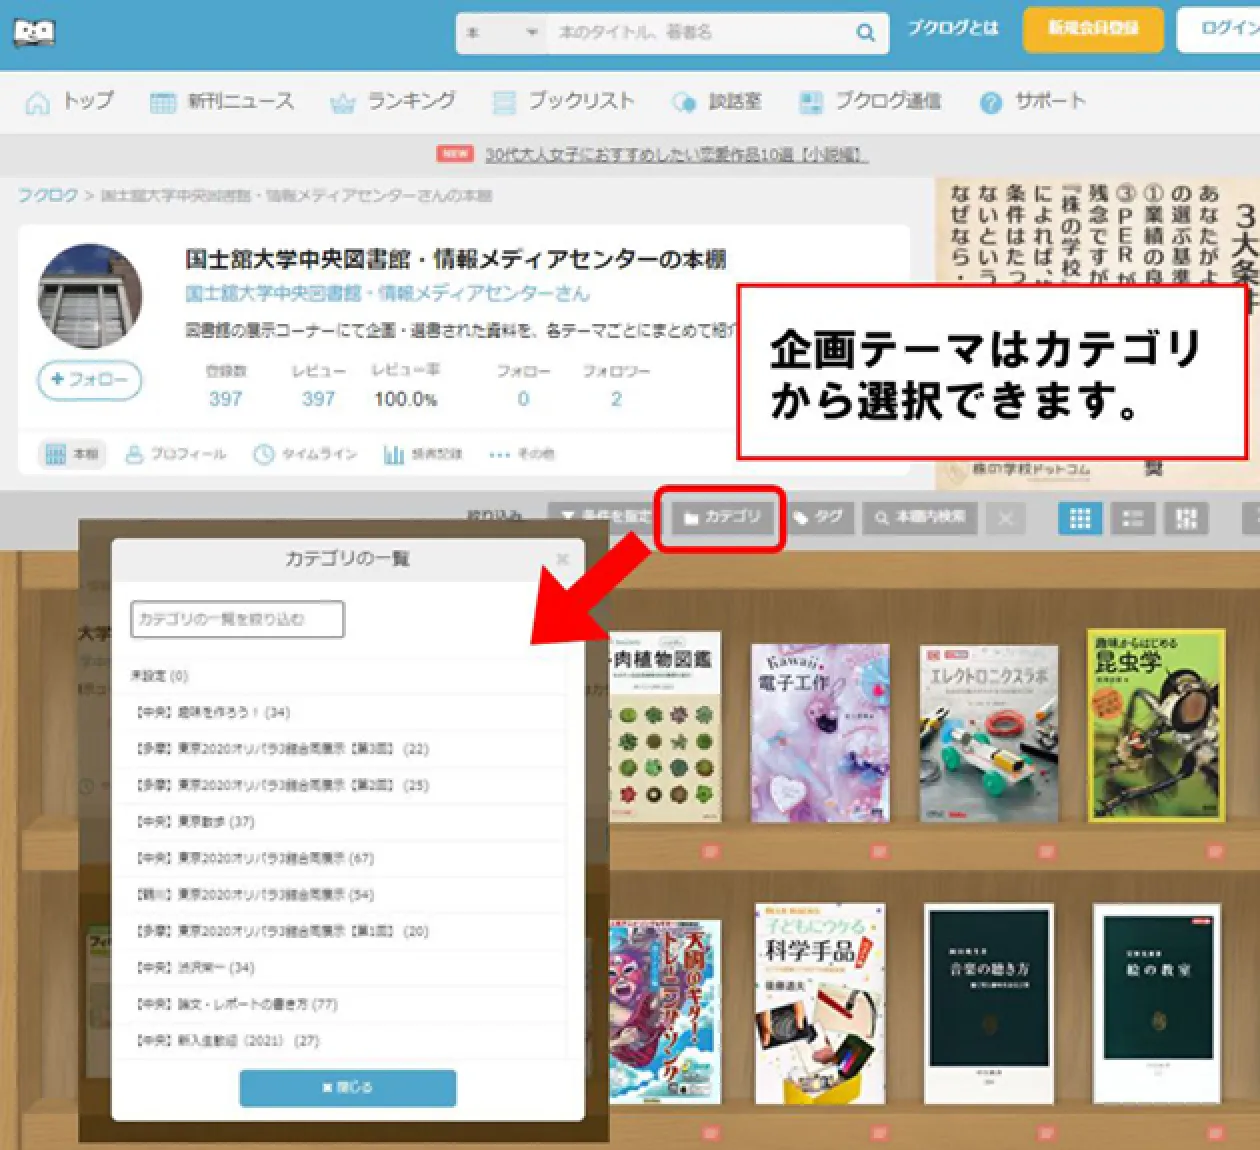Click the ブクログ breadcrumb link

coord(47,195)
